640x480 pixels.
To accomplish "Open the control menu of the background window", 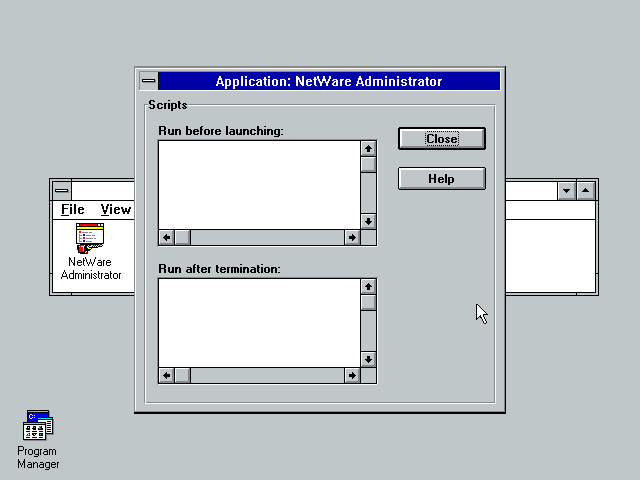I will [x=62, y=191].
